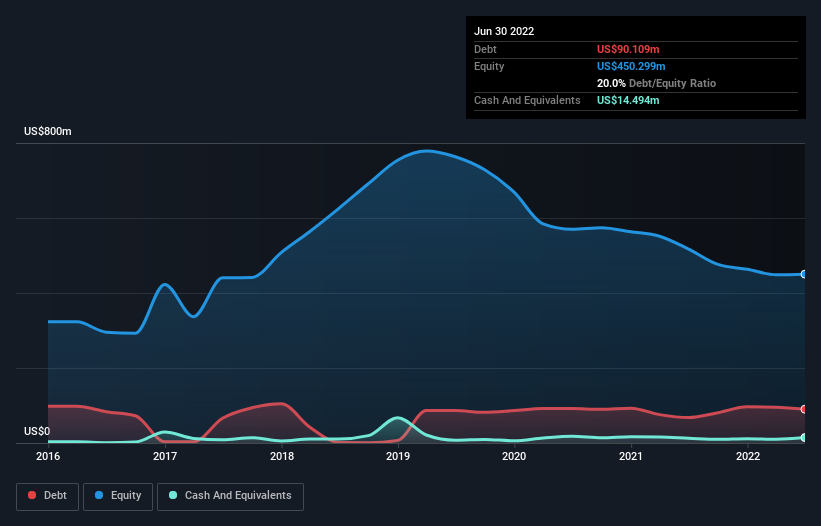This screenshot has width=821, height=526.
Task: Click the 2019 x-axis label
Action: (398, 456)
